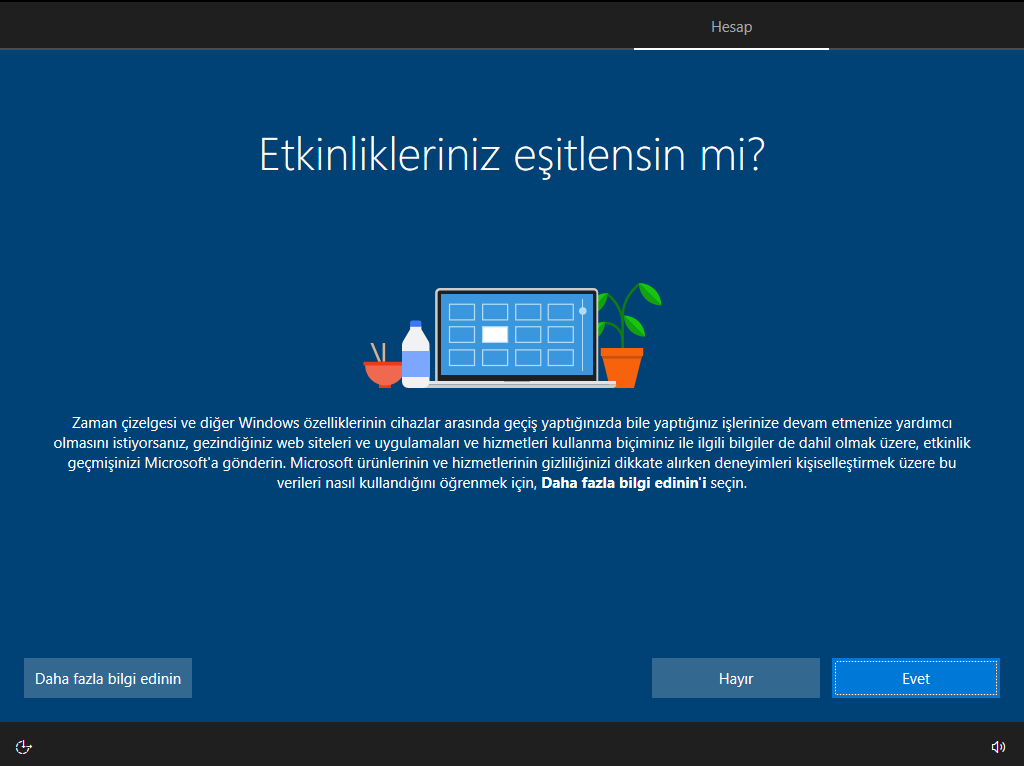
Task: Click the bold "Daha fazla bilgi edinin'i" text
Action: [x=623, y=483]
